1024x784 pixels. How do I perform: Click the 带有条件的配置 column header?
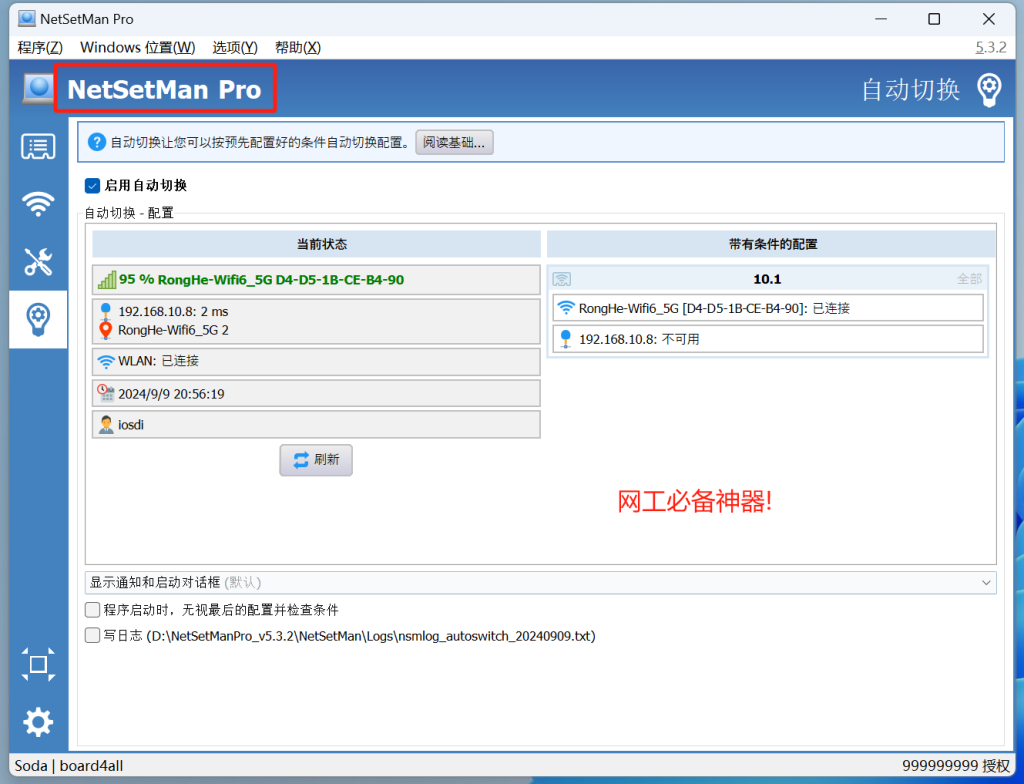[772, 244]
